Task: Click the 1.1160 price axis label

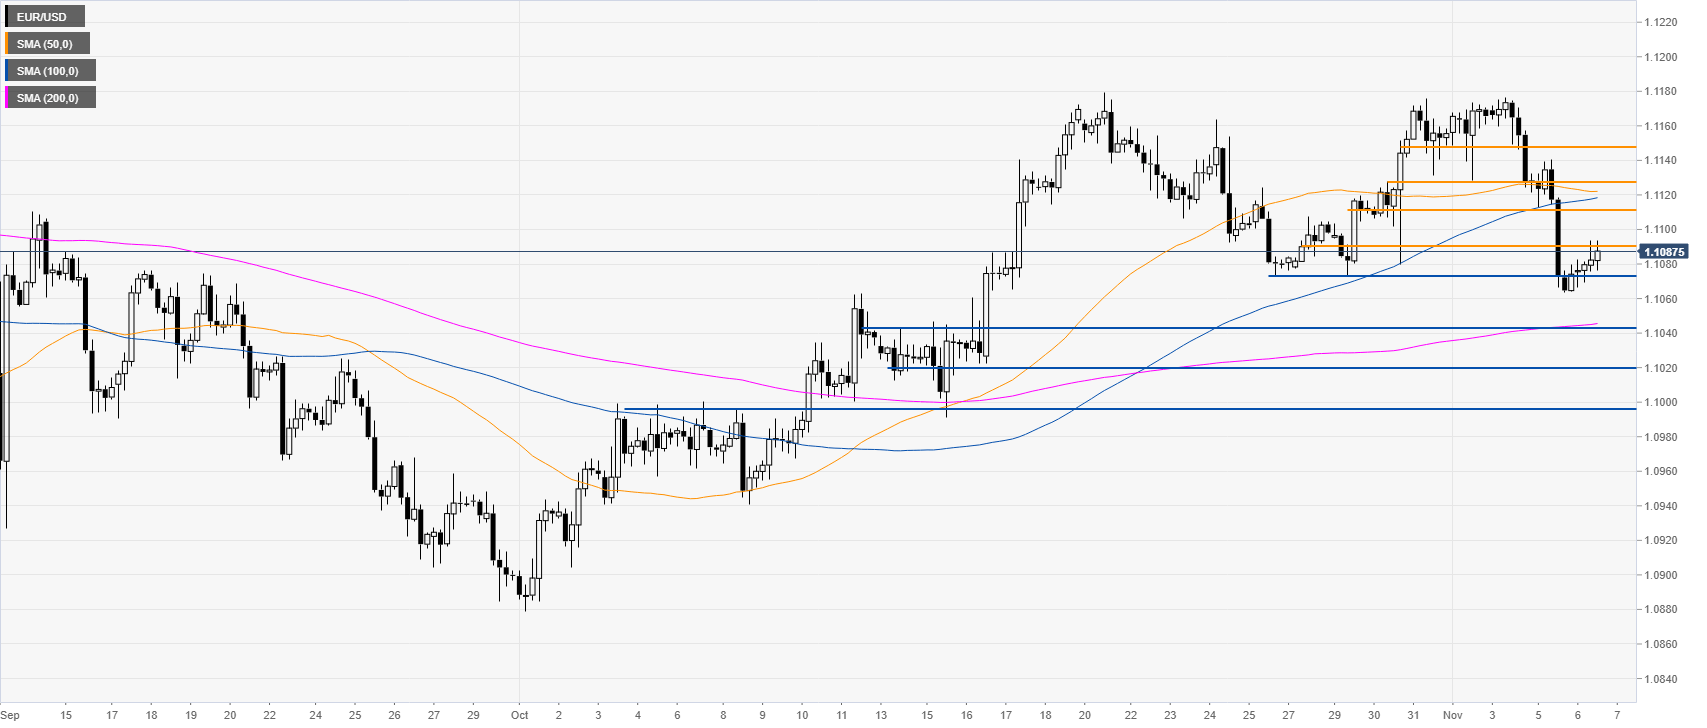Action: coord(1660,127)
